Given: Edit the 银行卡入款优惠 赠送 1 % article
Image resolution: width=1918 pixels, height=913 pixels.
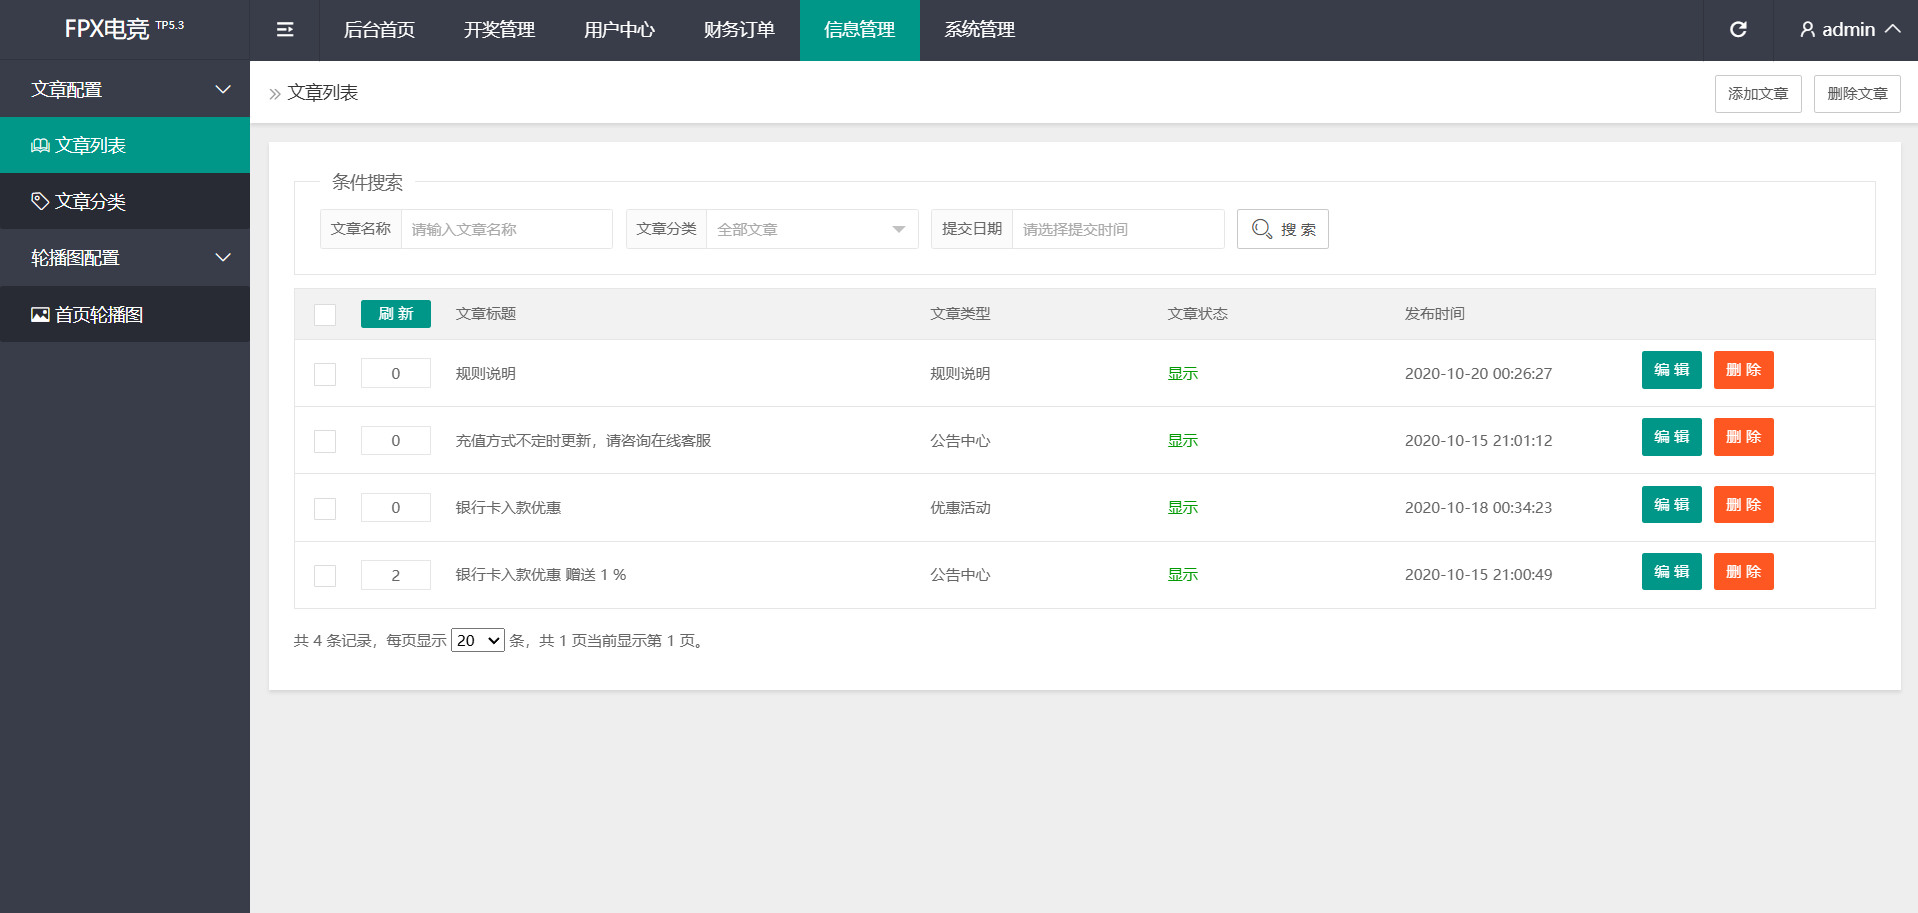Looking at the screenshot, I should point(1672,572).
